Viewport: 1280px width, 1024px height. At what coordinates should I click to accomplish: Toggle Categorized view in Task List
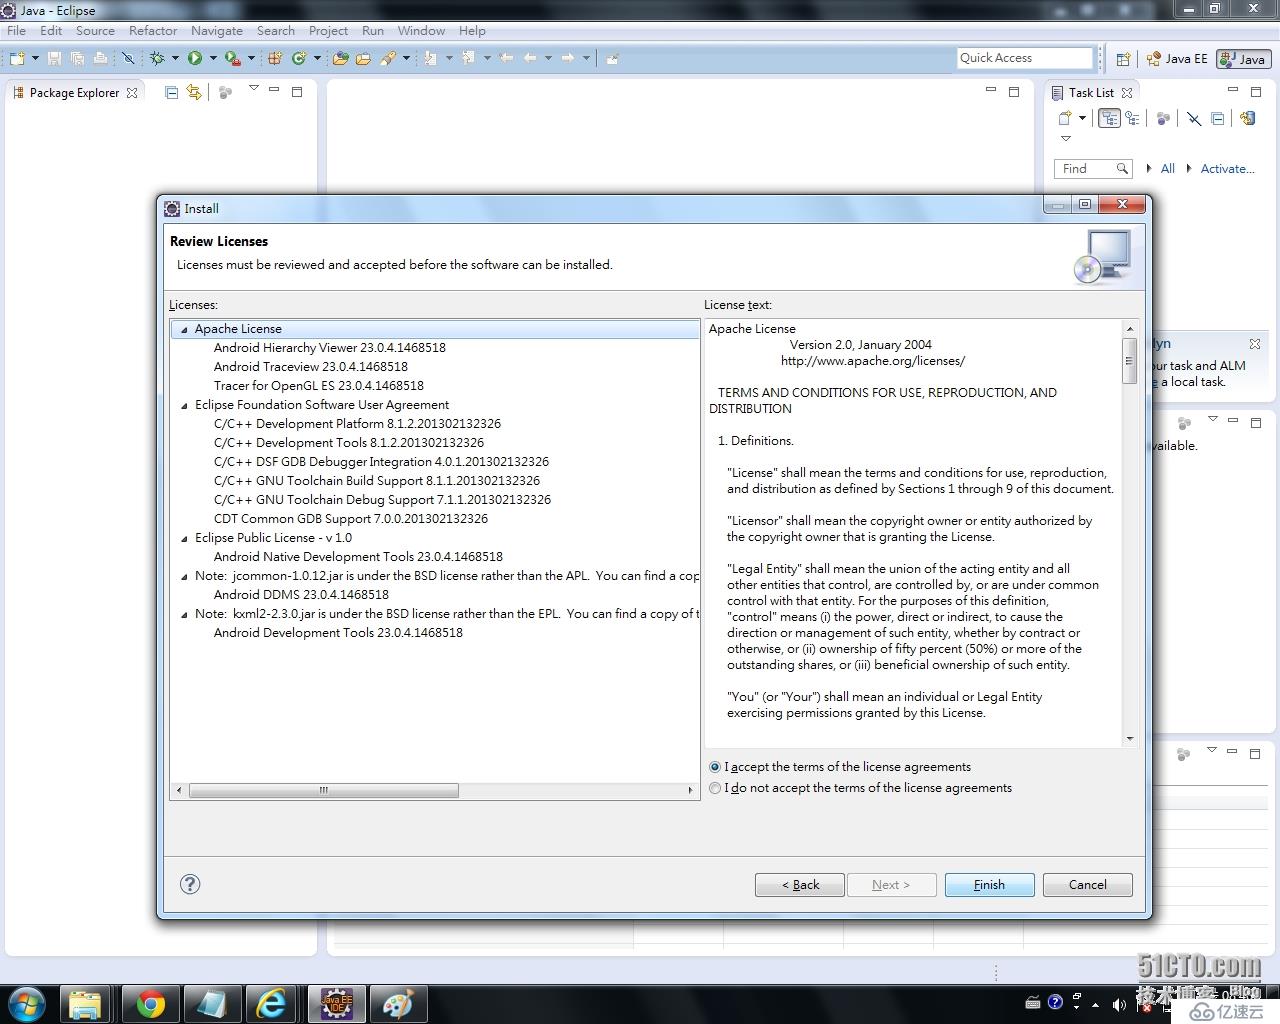click(x=1109, y=118)
